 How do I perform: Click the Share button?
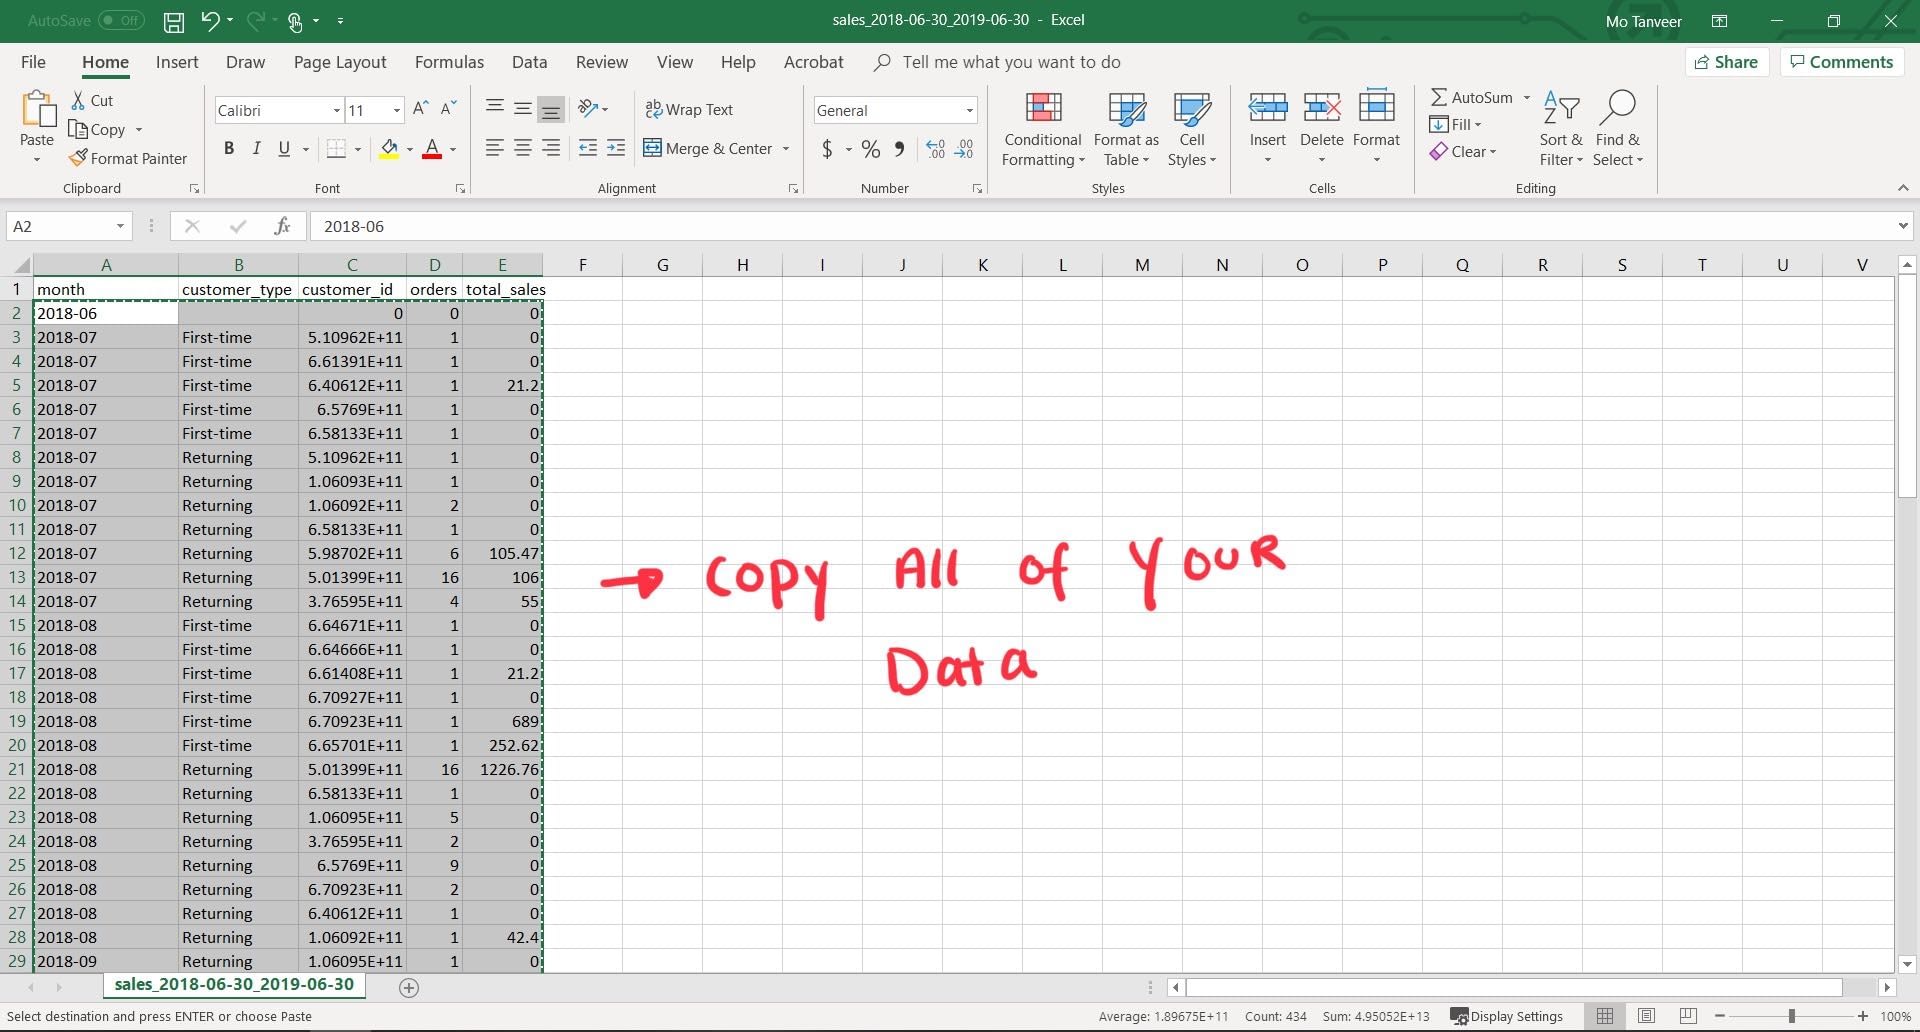tap(1726, 62)
